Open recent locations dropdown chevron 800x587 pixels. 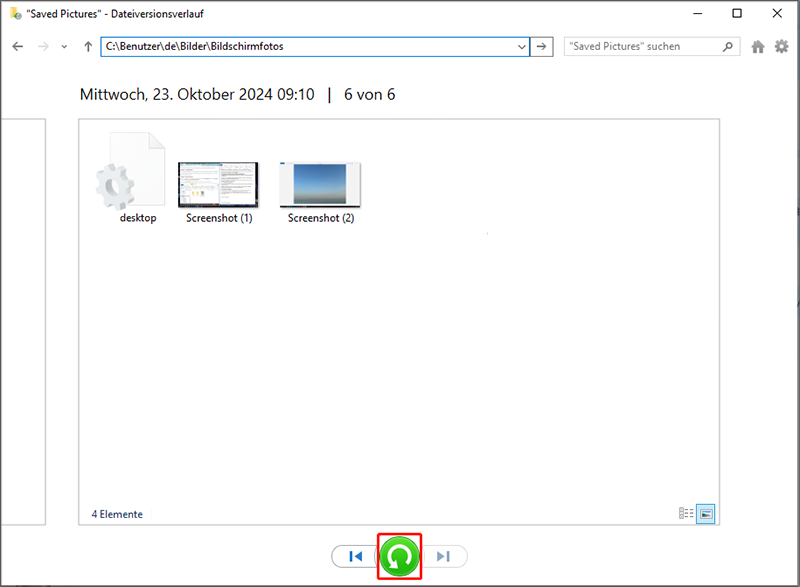point(64,46)
